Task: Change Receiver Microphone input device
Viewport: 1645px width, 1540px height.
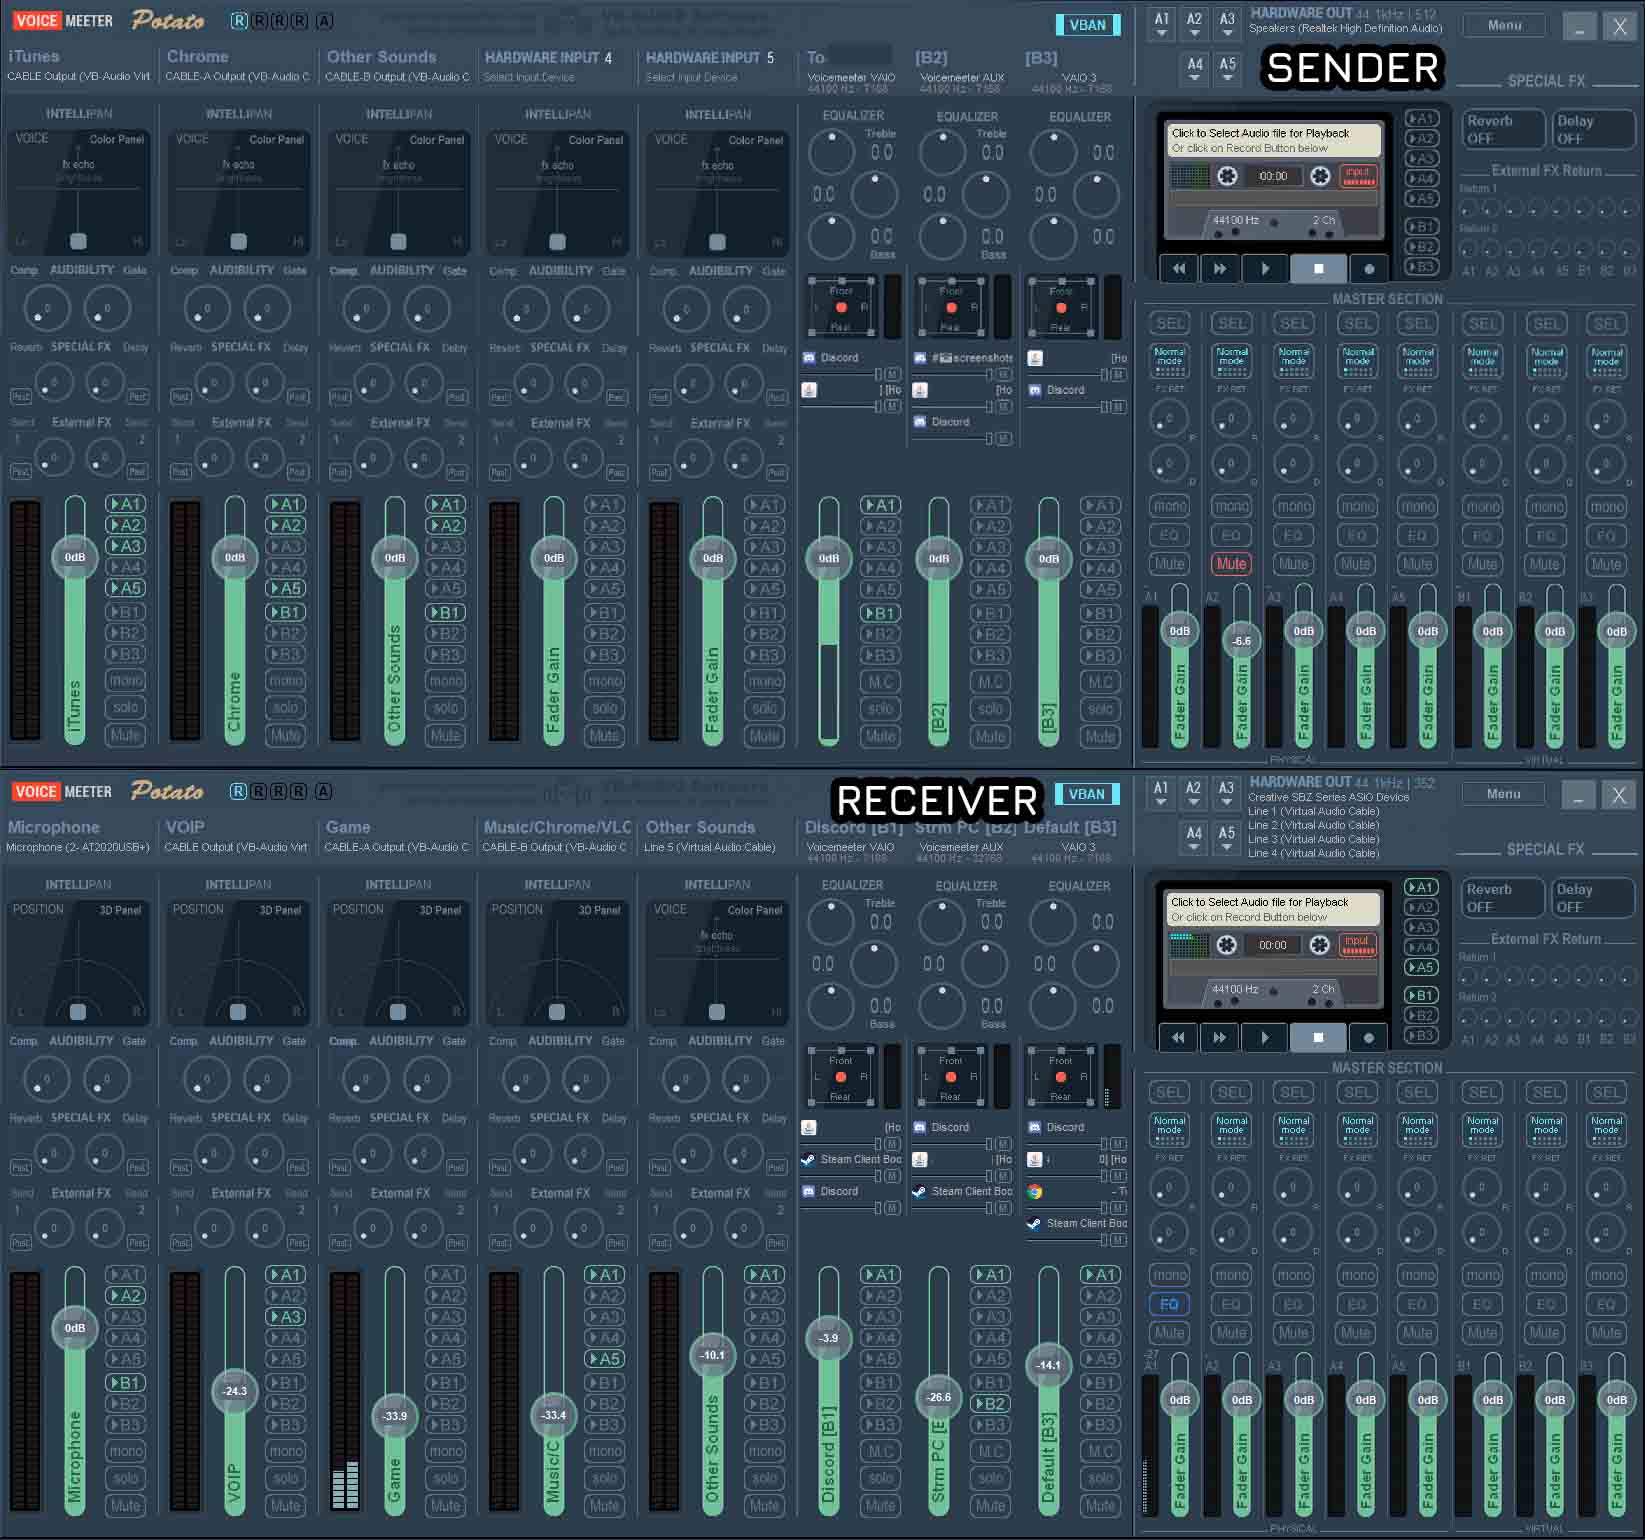Action: click(x=78, y=847)
